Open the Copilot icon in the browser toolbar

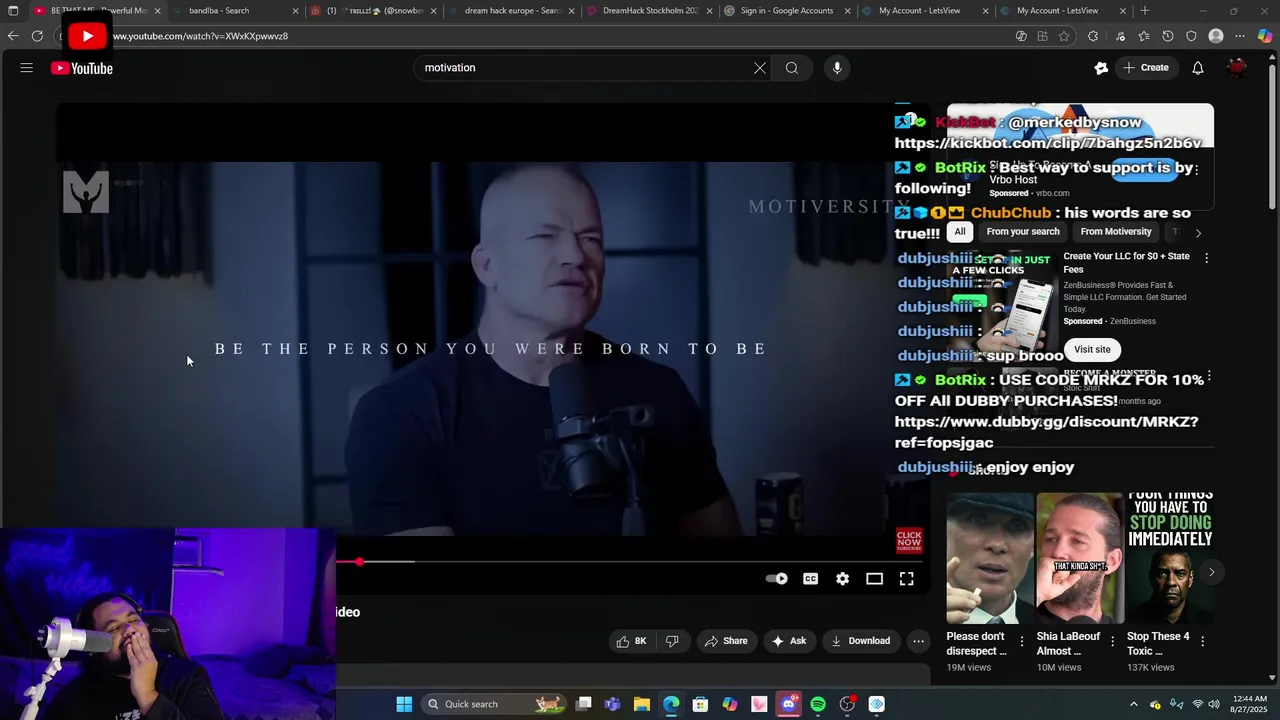point(1265,36)
